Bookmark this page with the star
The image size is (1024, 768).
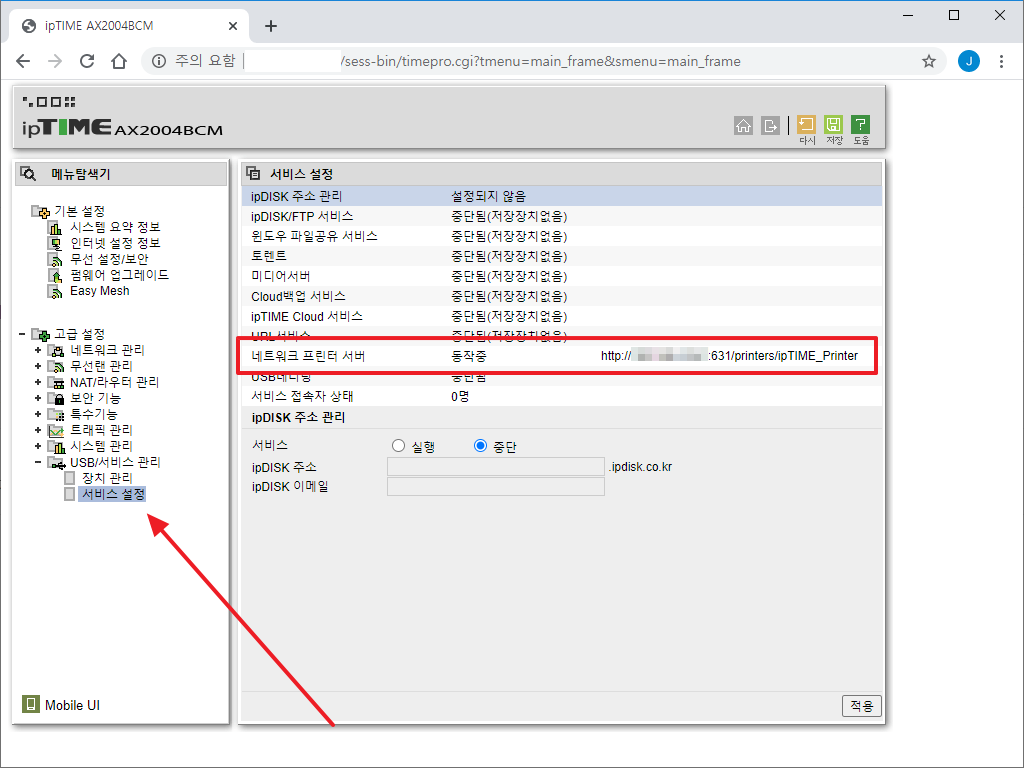929,61
